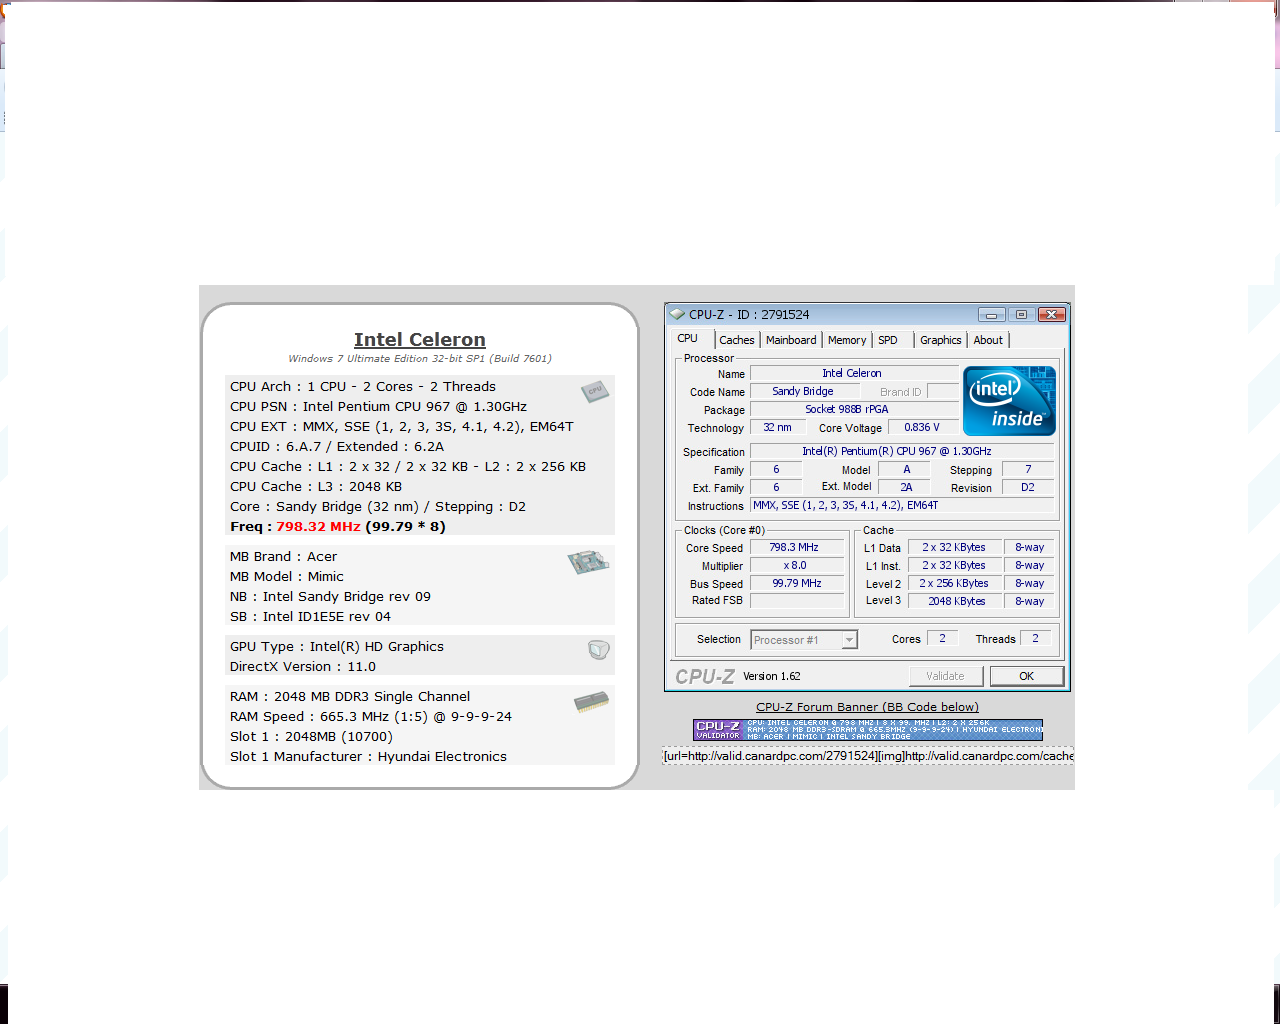Screen dimensions: 1280x1024
Task: Click the 'DirectX Version : 11.0' line
Action: 303,667
